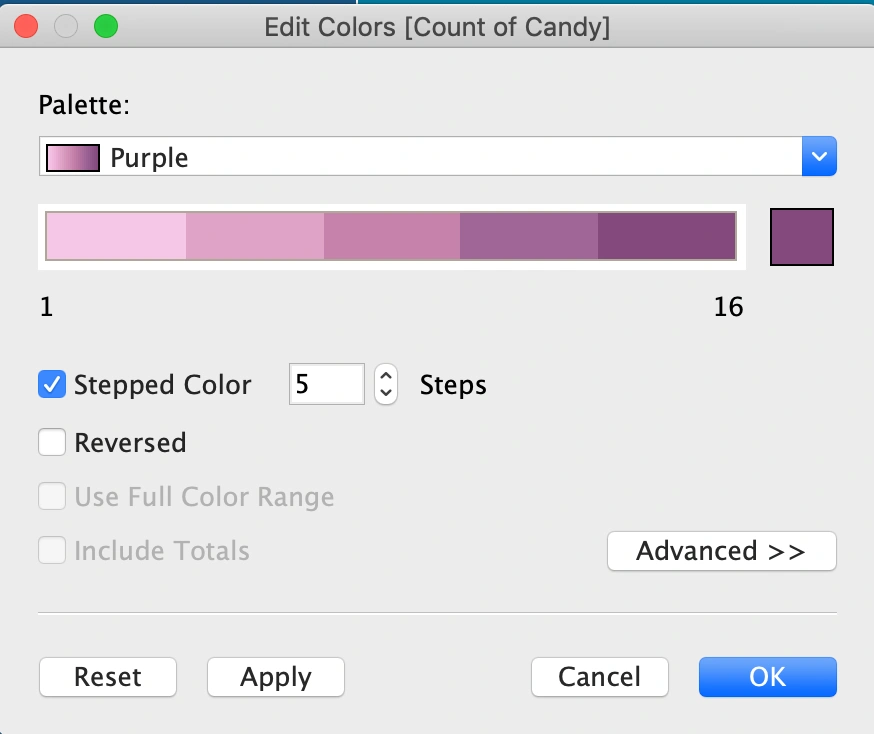Click the Include Totals checkbox
The image size is (874, 734).
pyautogui.click(x=52, y=551)
